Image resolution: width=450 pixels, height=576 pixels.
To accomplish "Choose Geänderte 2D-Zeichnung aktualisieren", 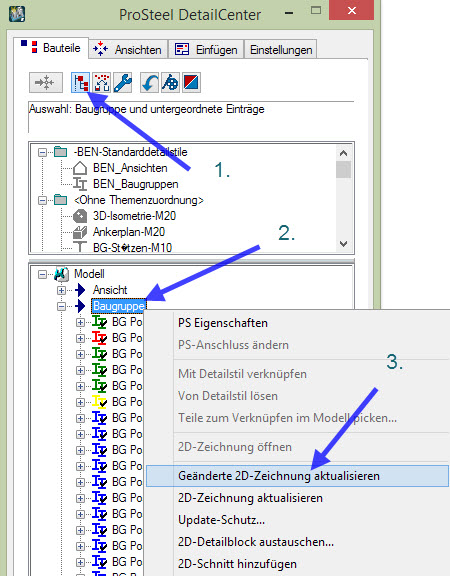I will tap(297, 476).
